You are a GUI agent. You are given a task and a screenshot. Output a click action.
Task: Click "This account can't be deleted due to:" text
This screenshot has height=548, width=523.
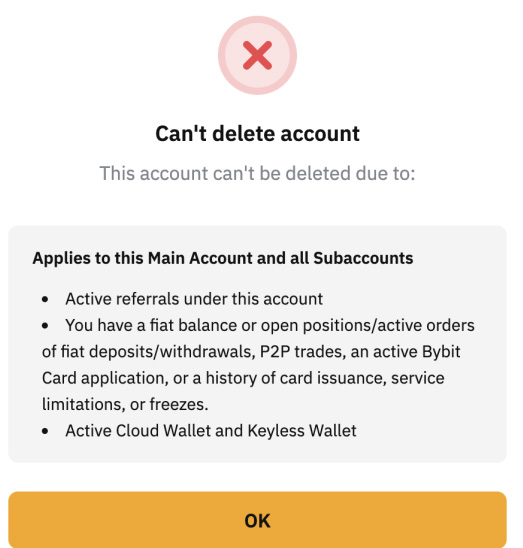click(257, 173)
